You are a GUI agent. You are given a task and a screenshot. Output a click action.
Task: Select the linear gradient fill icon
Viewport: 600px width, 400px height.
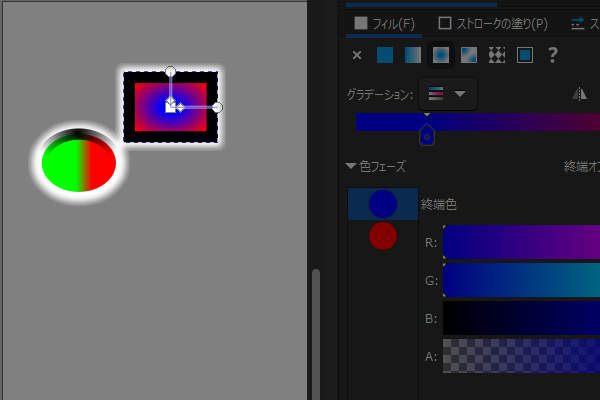(413, 55)
